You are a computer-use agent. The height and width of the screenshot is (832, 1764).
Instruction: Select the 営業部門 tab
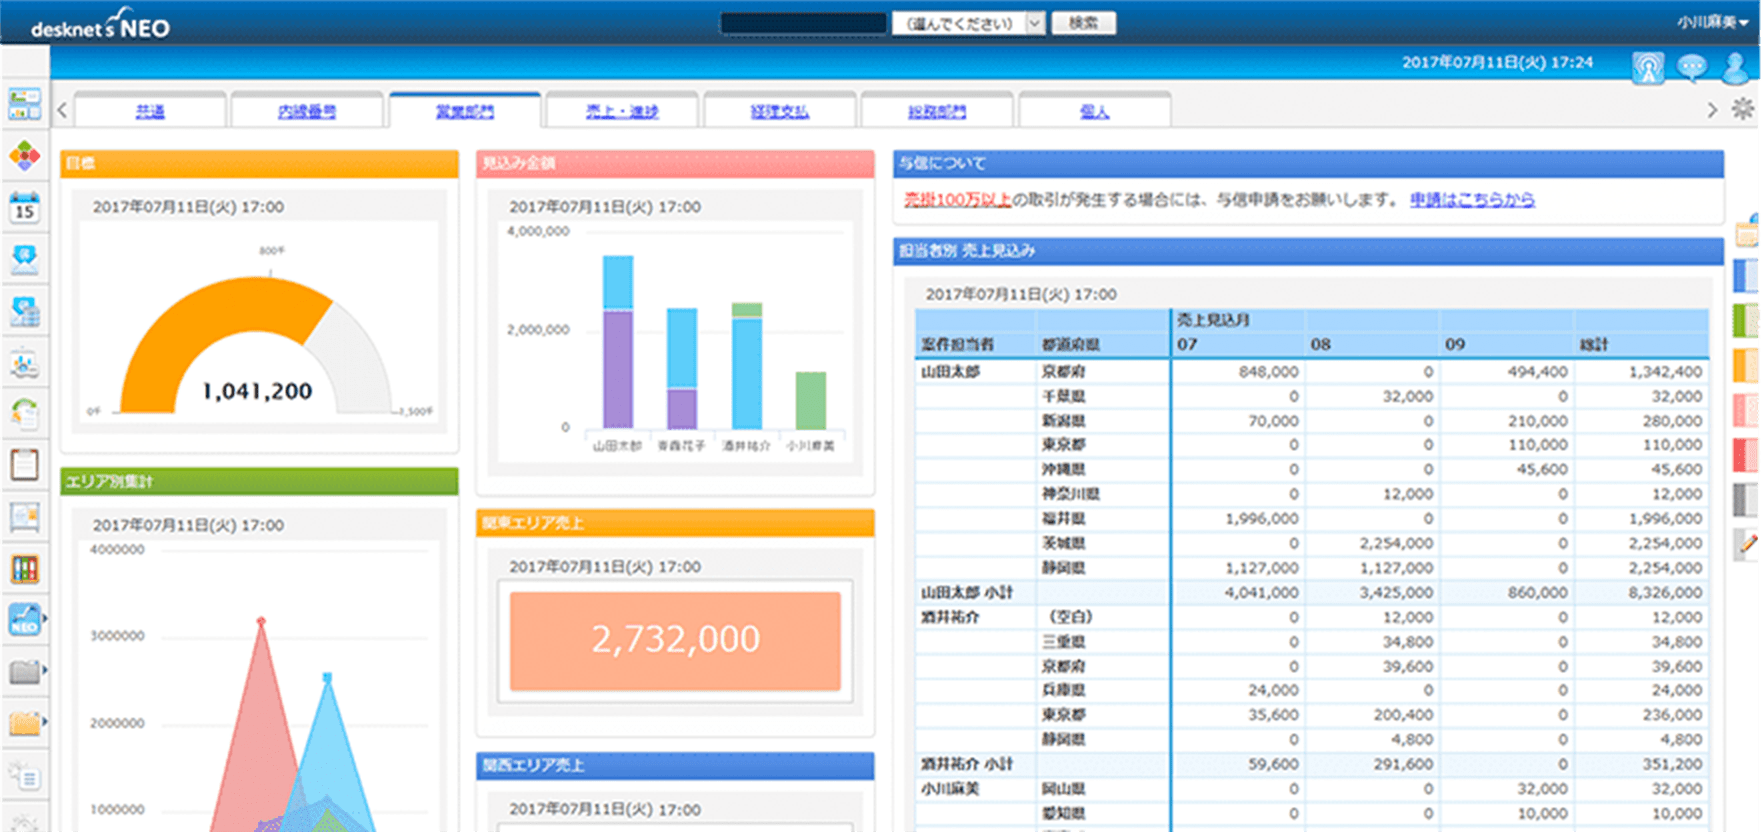465,111
